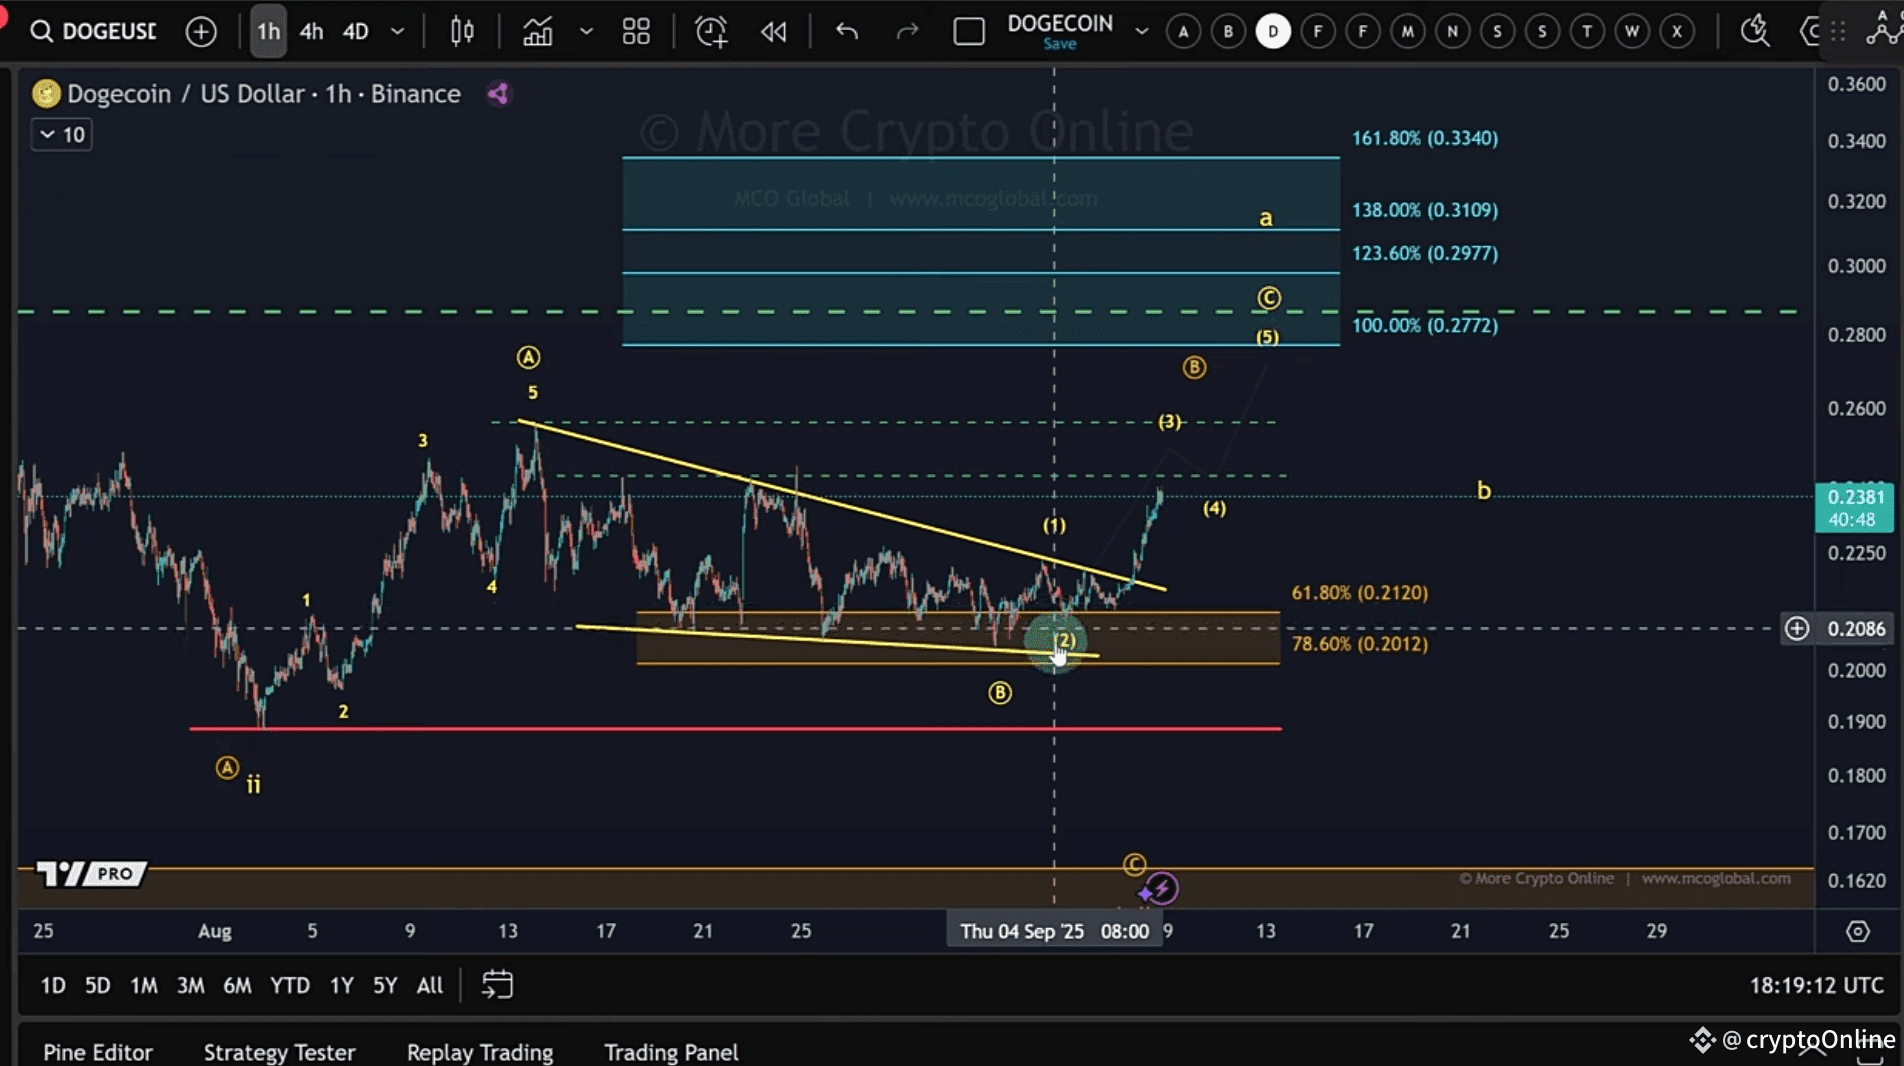Click the layout rectangle icon
1904x1066 pixels.
coord(968,31)
